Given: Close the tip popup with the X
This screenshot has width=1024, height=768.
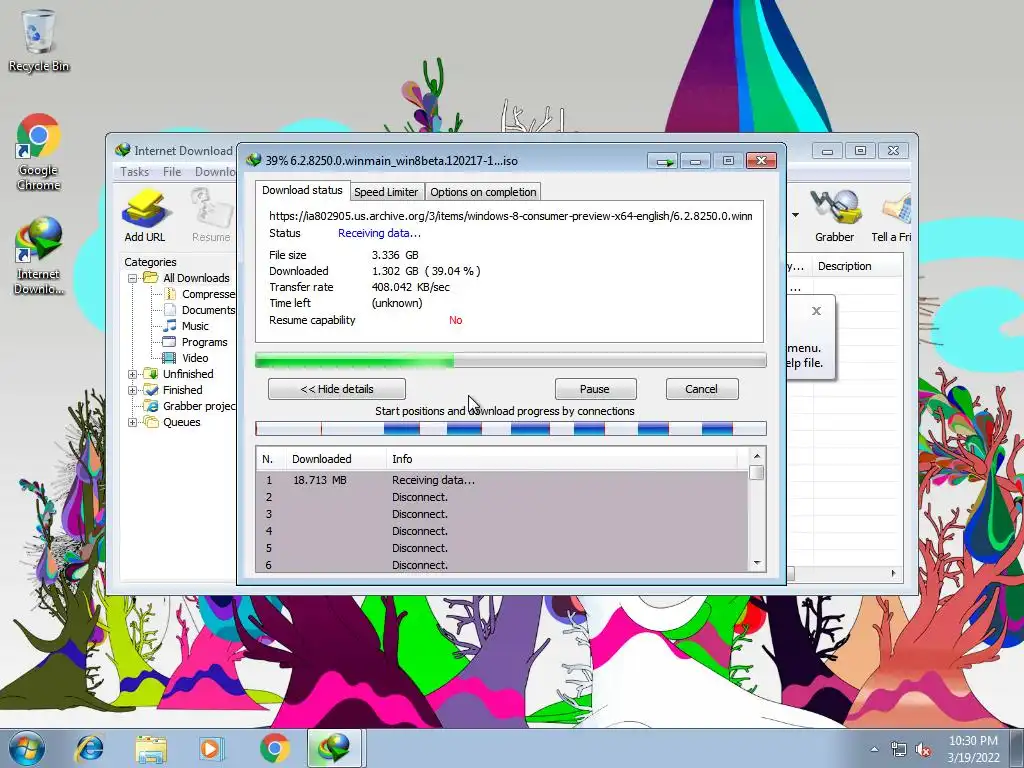Looking at the screenshot, I should click(x=816, y=311).
